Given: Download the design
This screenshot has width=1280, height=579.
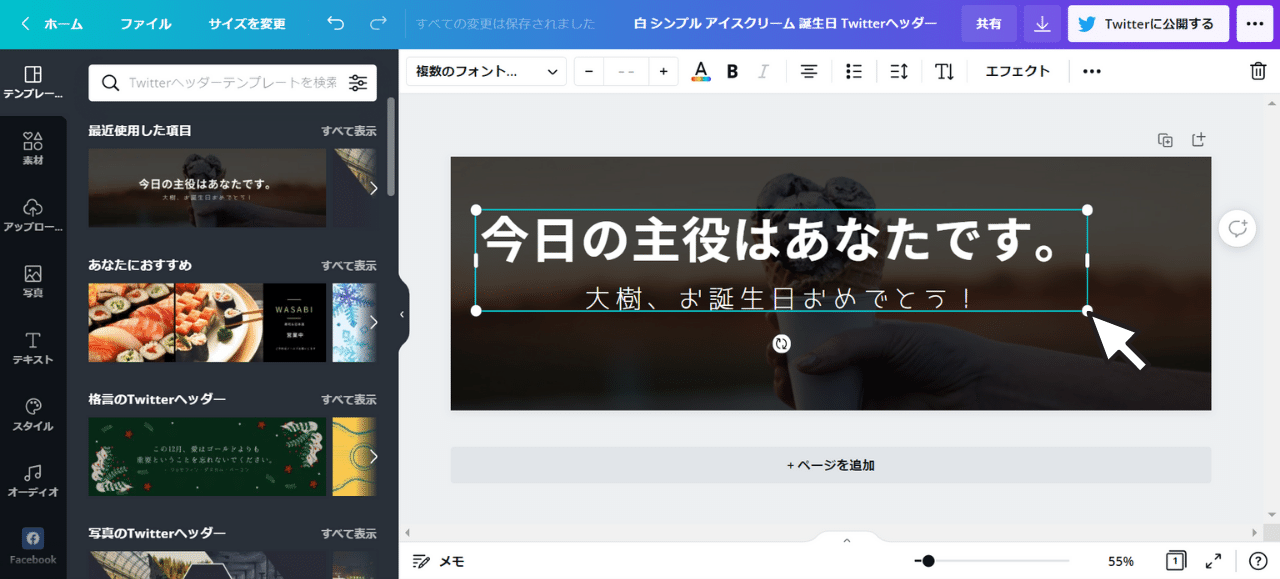Looking at the screenshot, I should [x=1042, y=24].
